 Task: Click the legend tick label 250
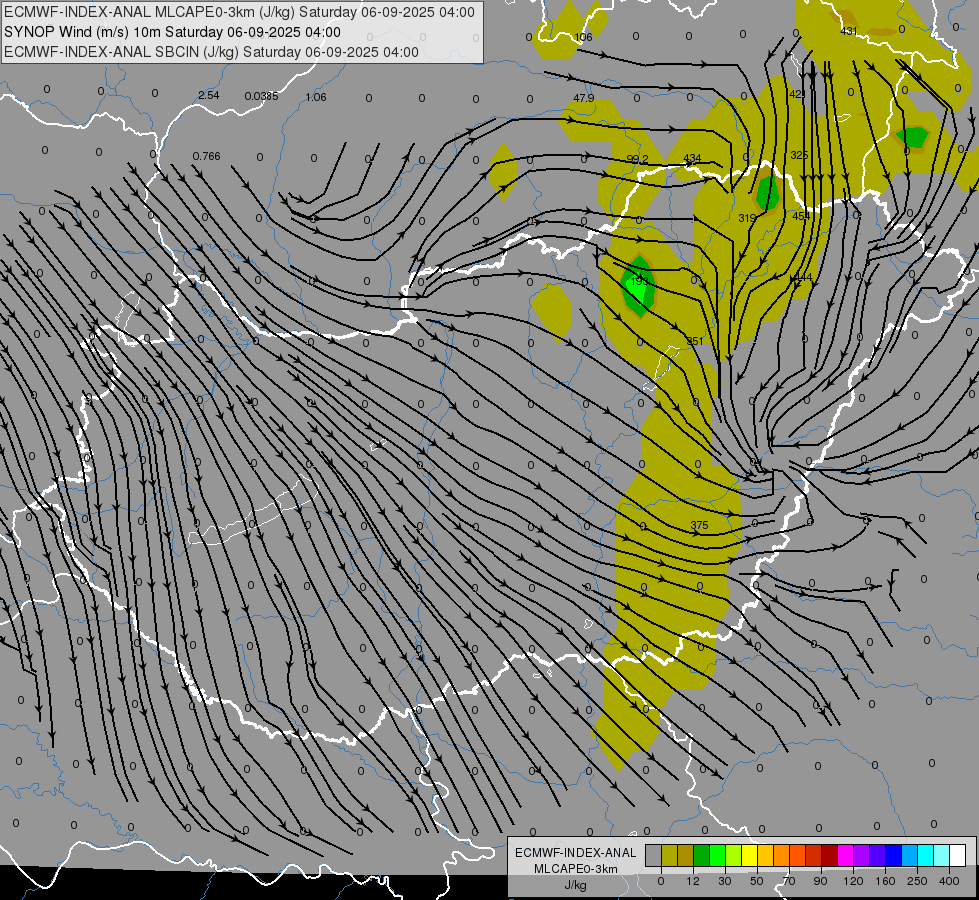pos(917,881)
